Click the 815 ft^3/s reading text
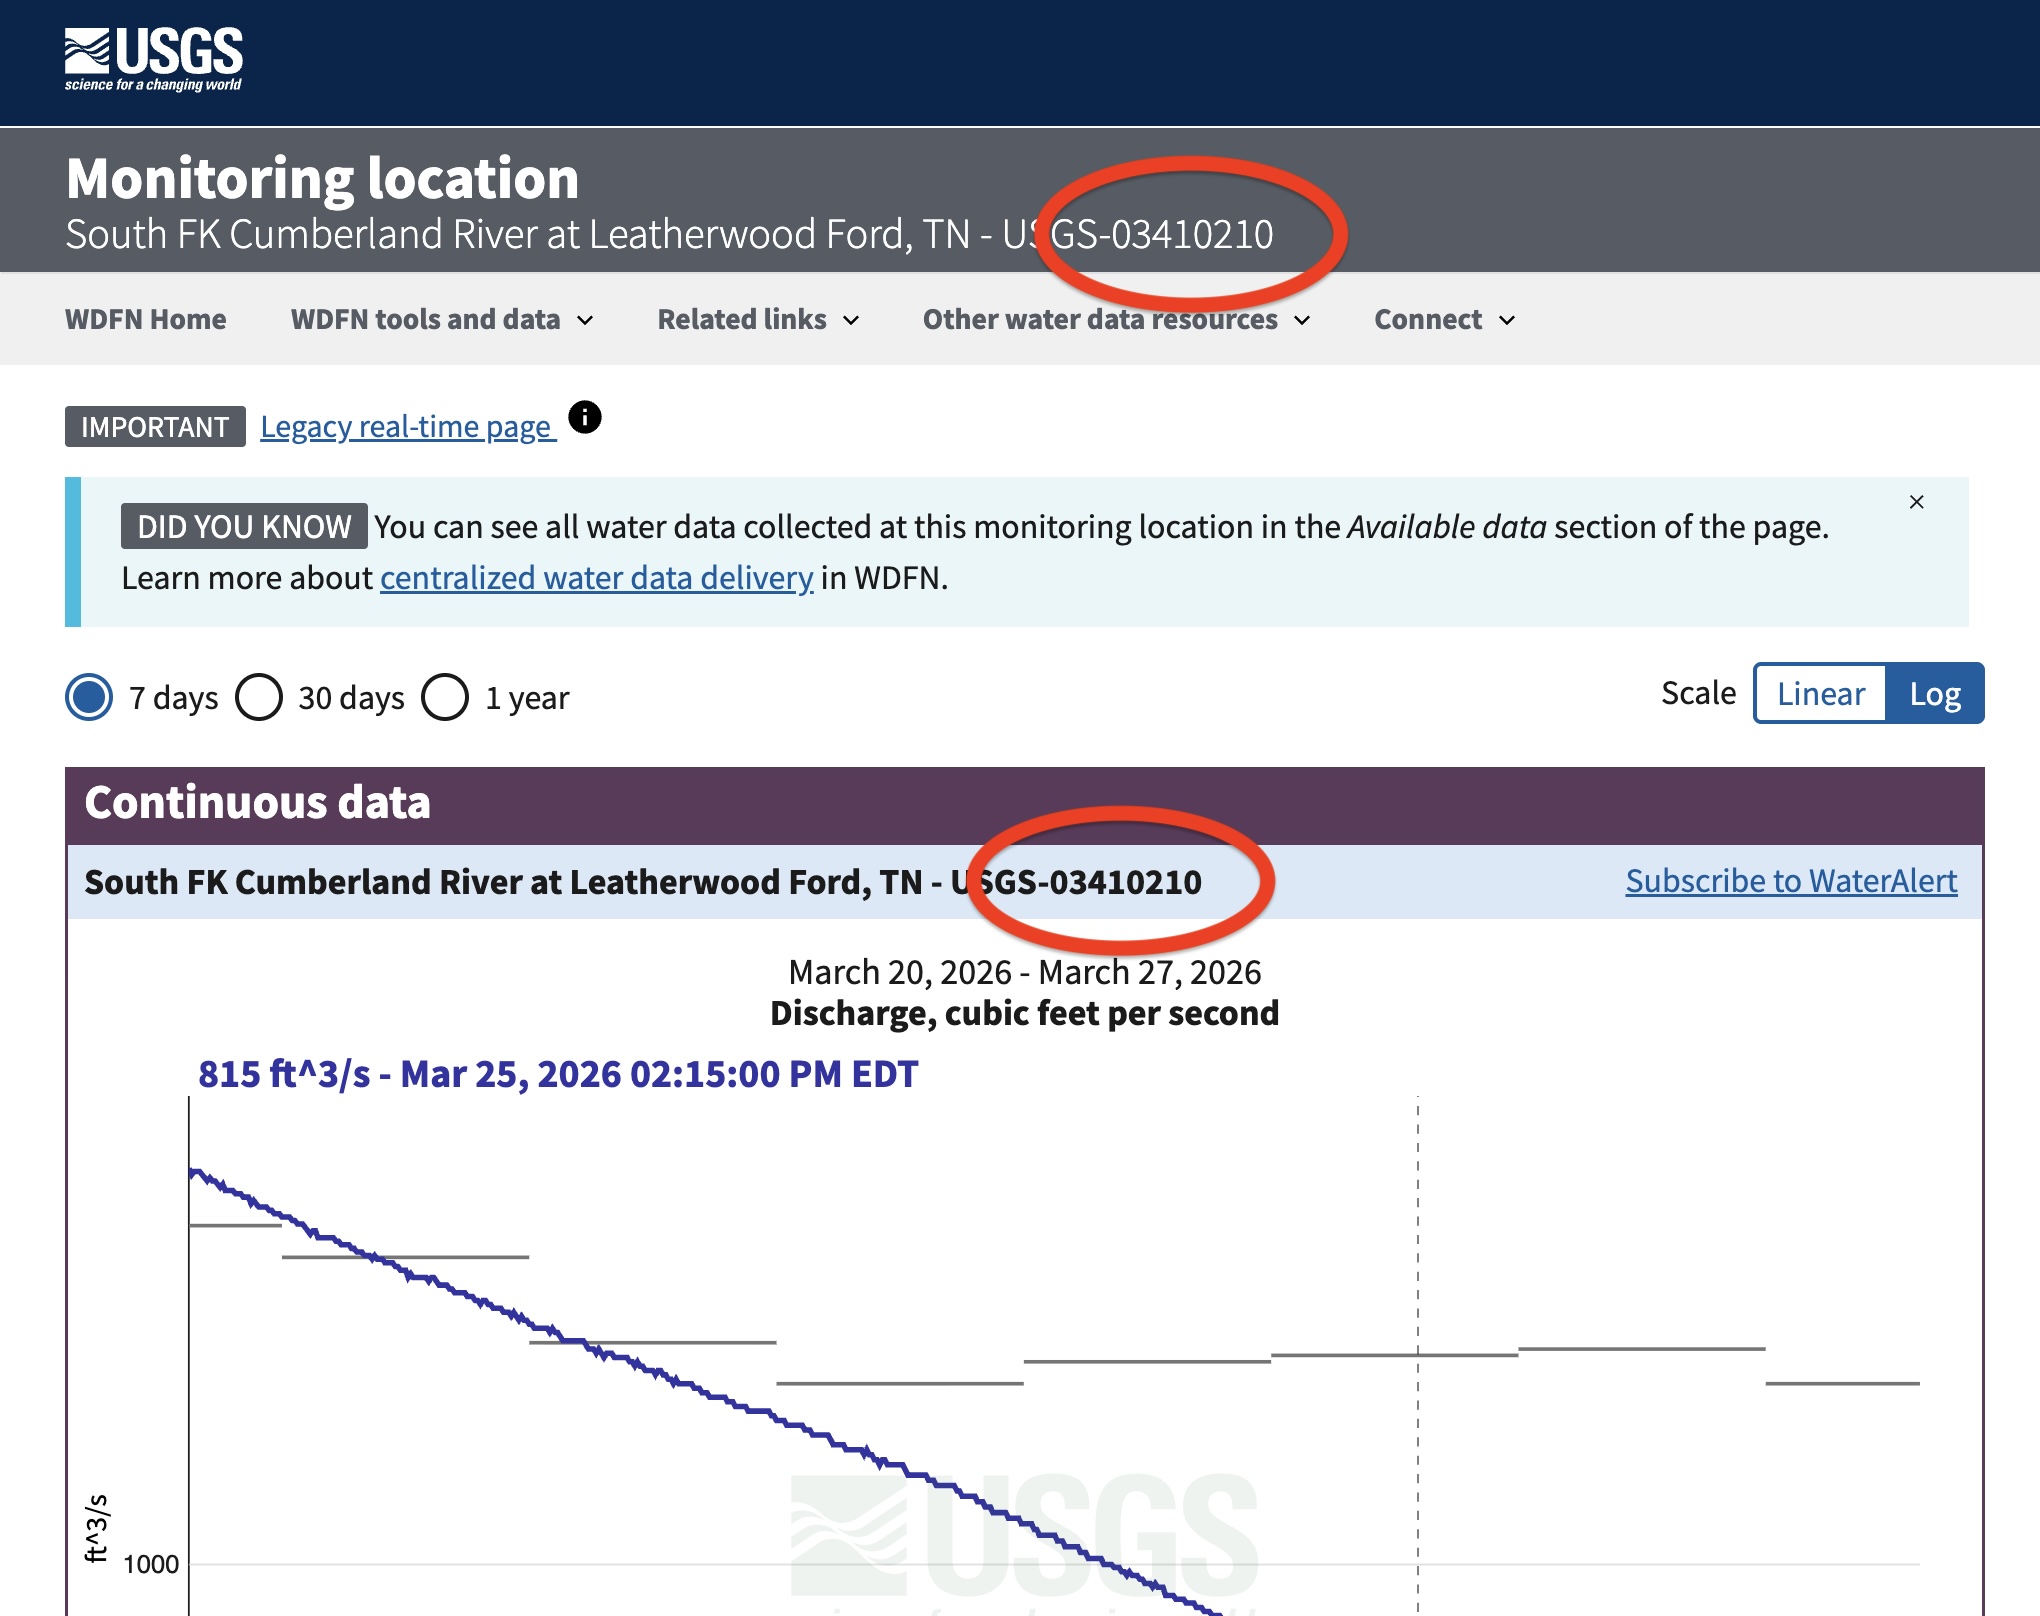Image resolution: width=2040 pixels, height=1616 pixels. (557, 1074)
